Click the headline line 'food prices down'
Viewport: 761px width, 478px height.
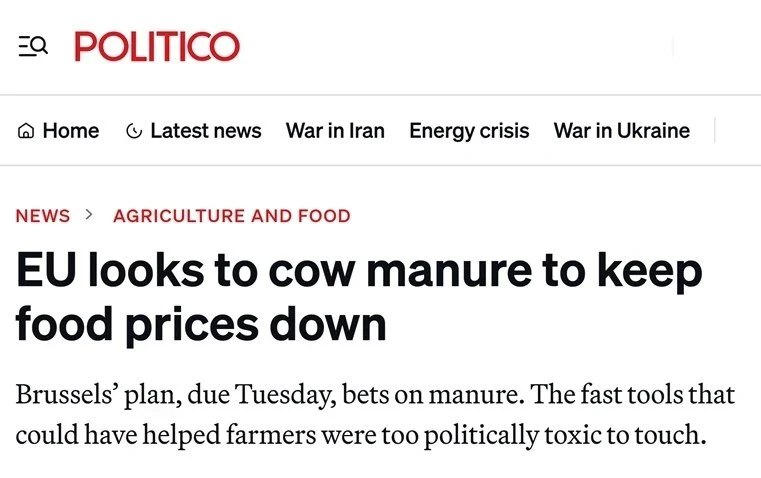coord(201,325)
